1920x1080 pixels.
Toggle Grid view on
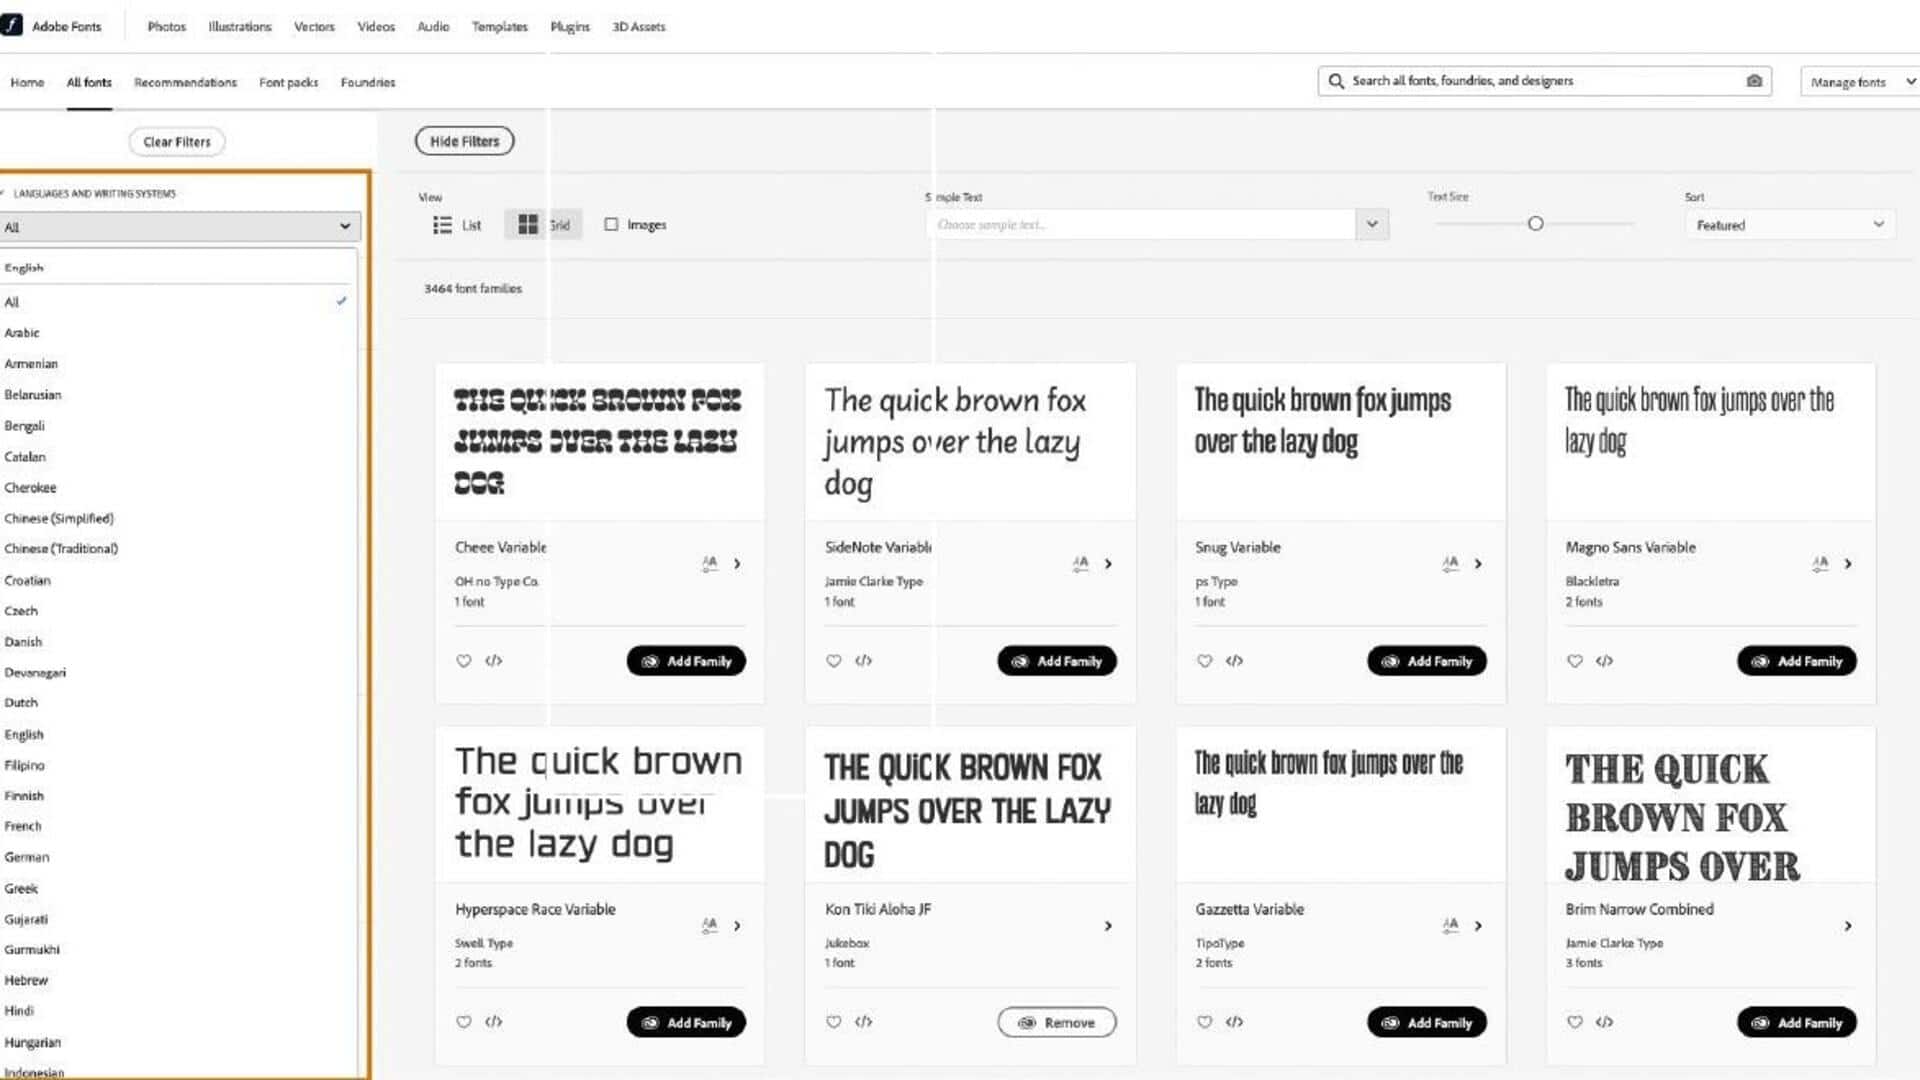click(528, 224)
